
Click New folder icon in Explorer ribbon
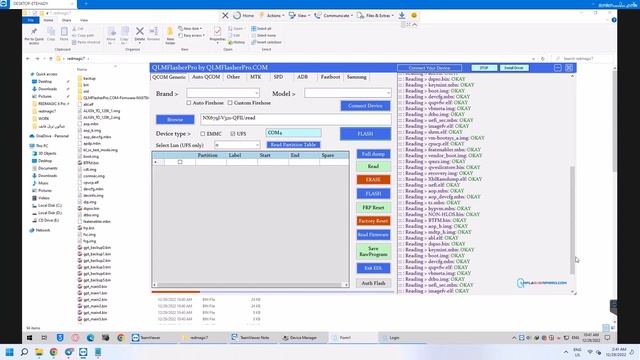click(x=170, y=36)
